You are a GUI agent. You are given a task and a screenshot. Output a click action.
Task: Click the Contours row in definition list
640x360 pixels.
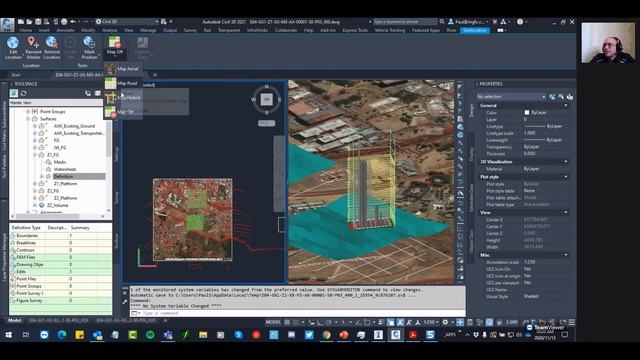click(60, 250)
